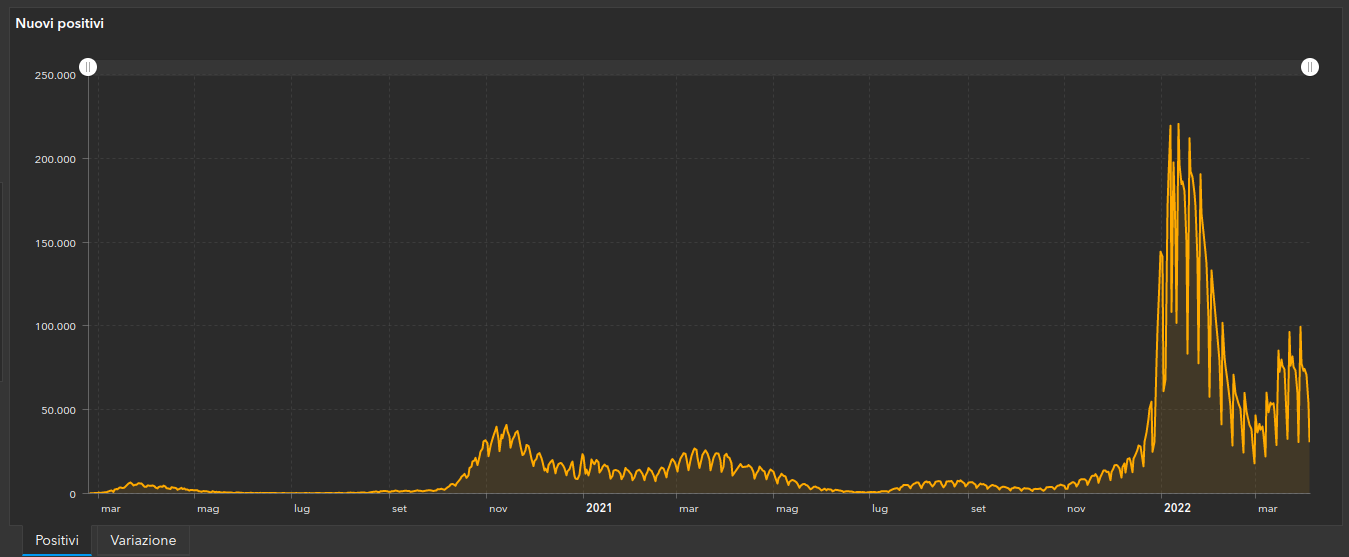
Task: Click the November 2020 peak on the curve
Action: point(506,425)
